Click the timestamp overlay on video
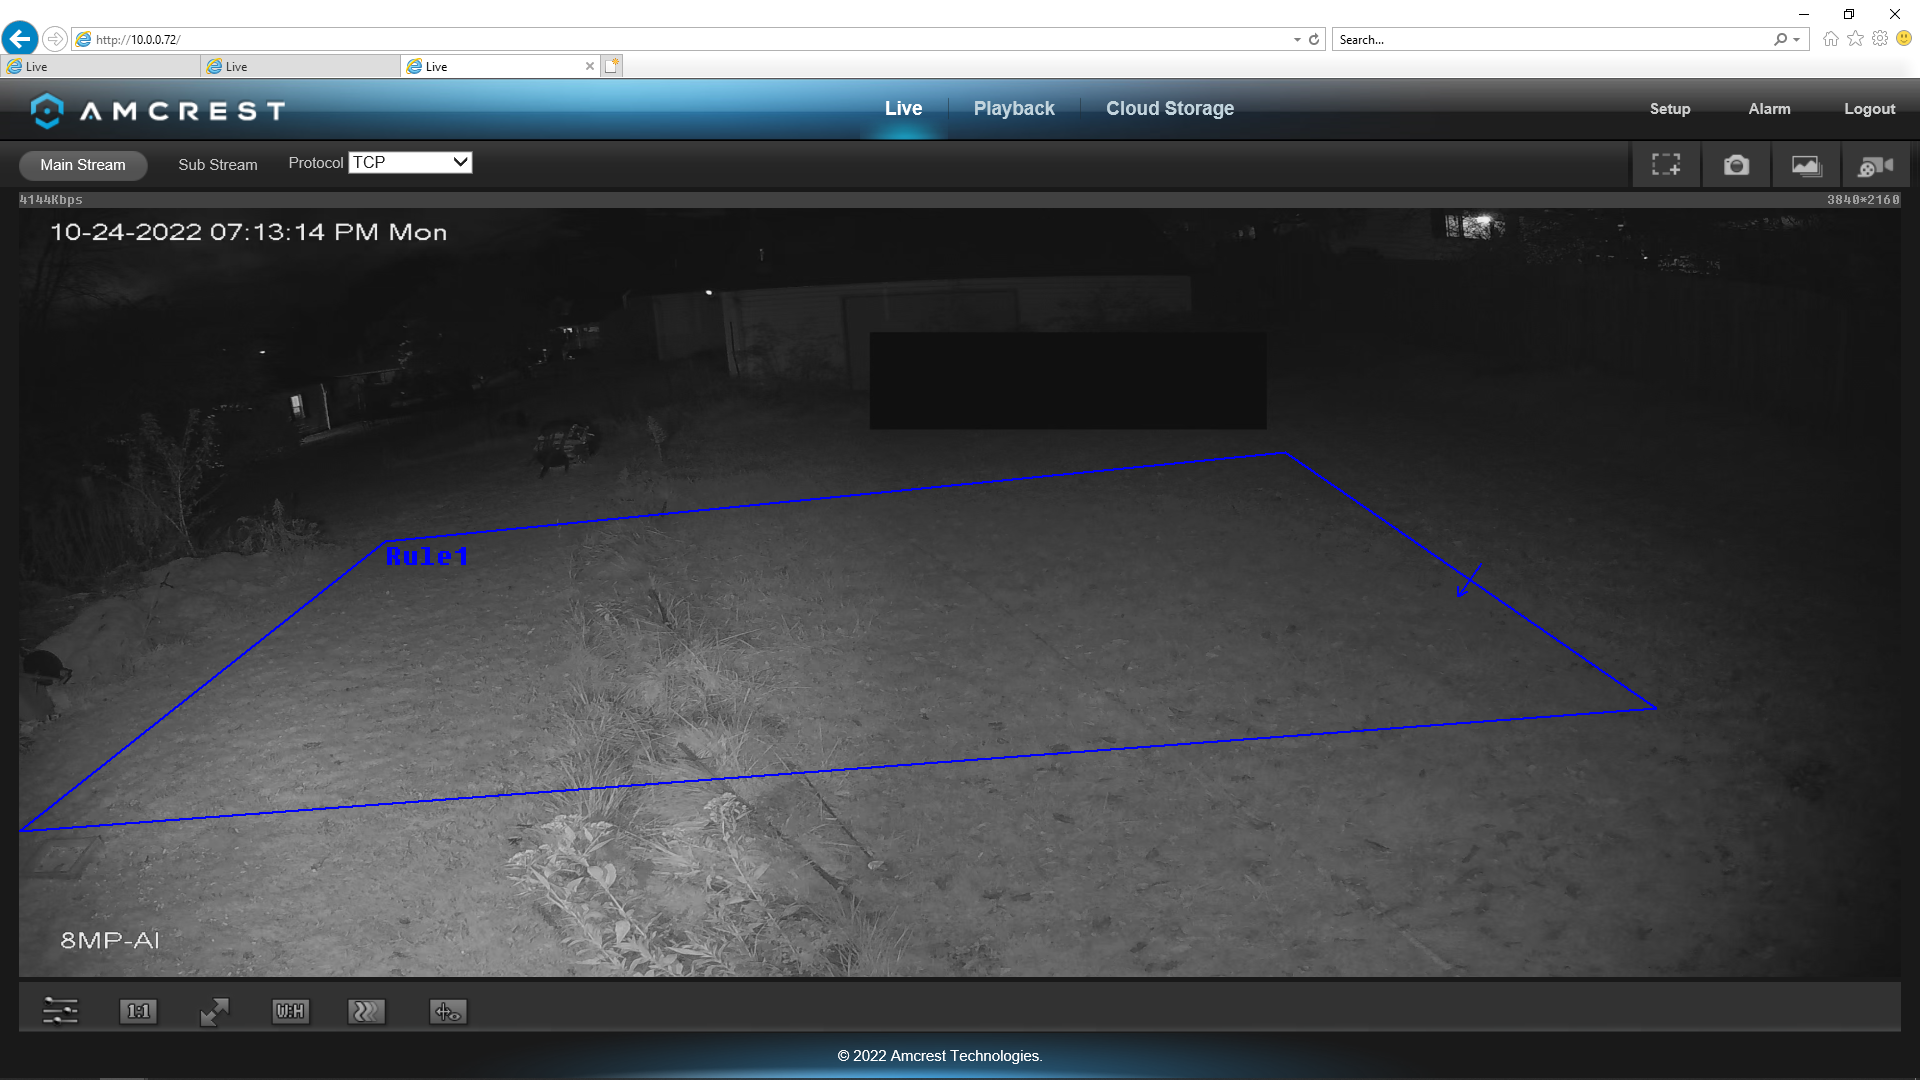Viewport: 1920px width, 1080px height. (249, 232)
